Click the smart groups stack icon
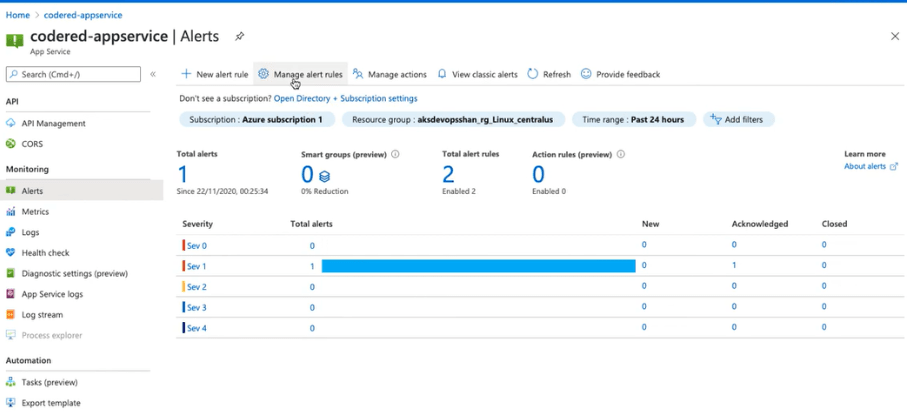 tap(325, 176)
